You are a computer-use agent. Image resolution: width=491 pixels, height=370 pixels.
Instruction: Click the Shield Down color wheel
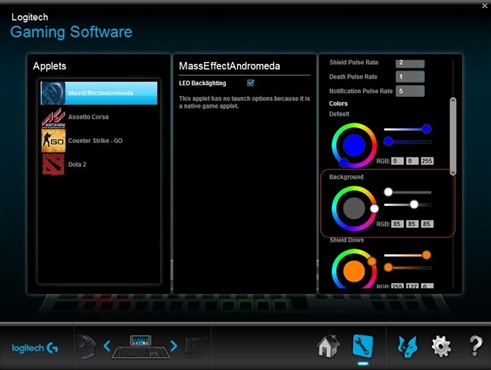pyautogui.click(x=354, y=269)
